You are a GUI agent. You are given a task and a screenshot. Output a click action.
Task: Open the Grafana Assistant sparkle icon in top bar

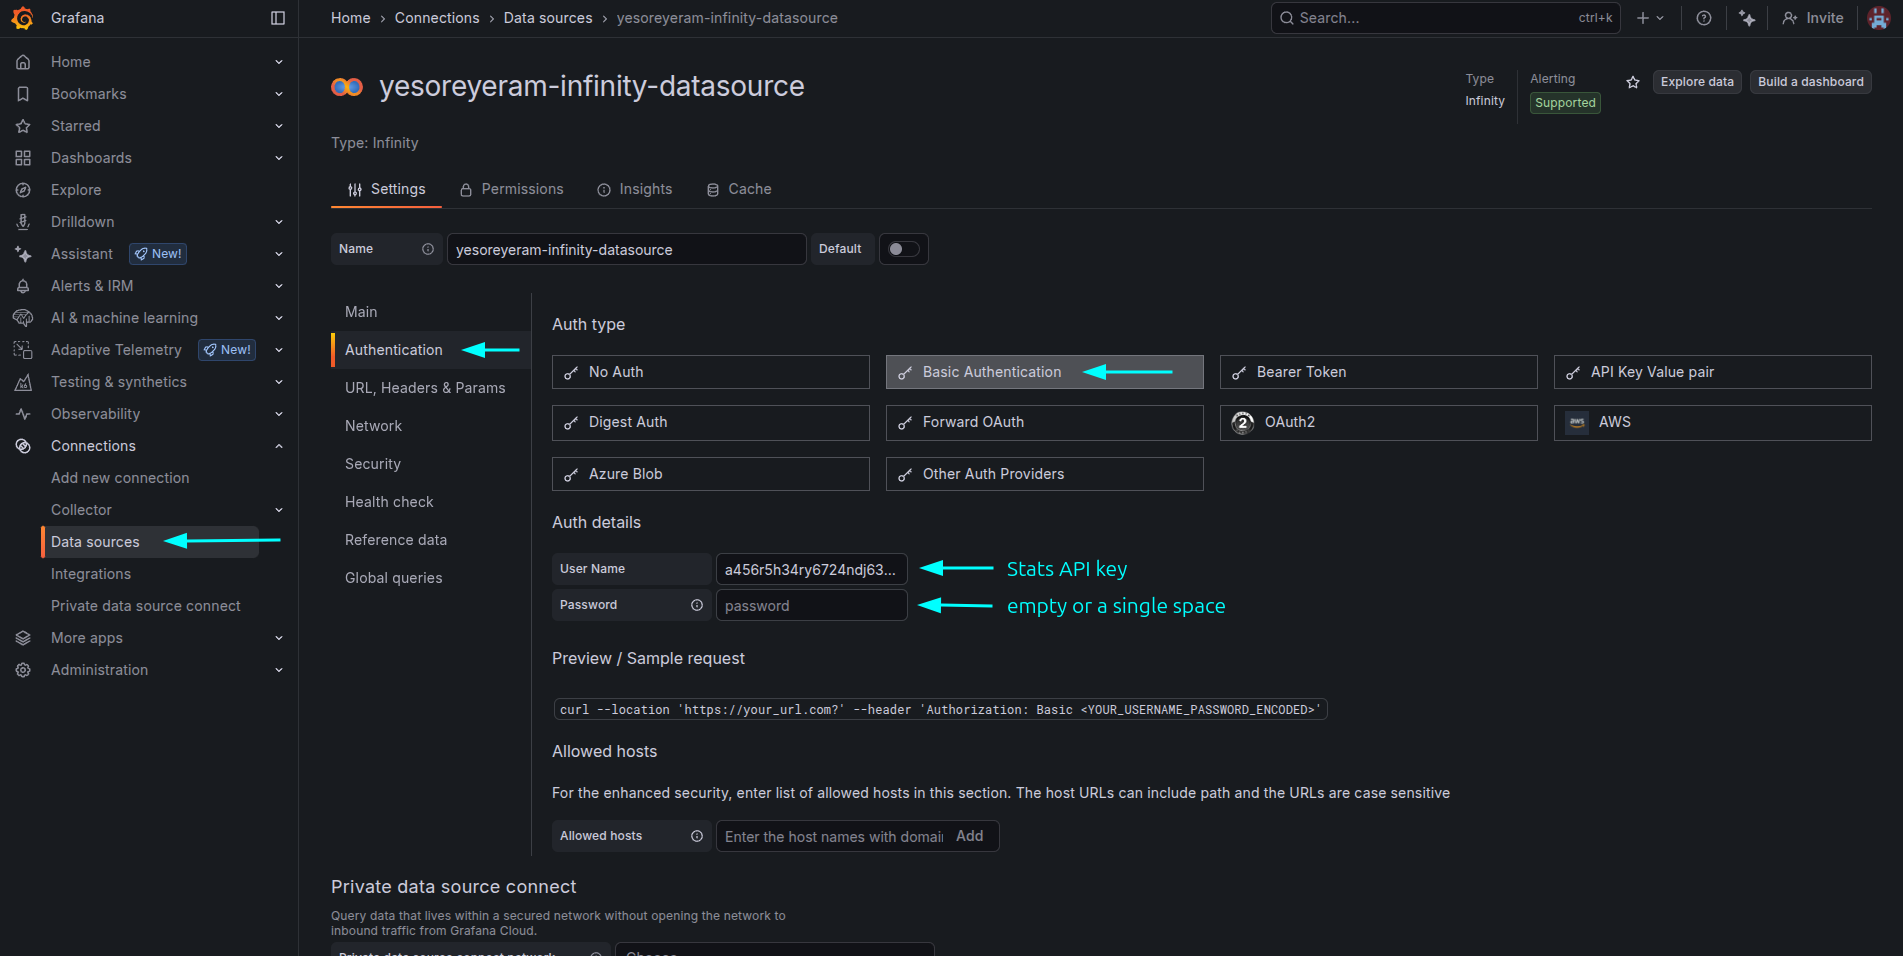[x=1747, y=18]
